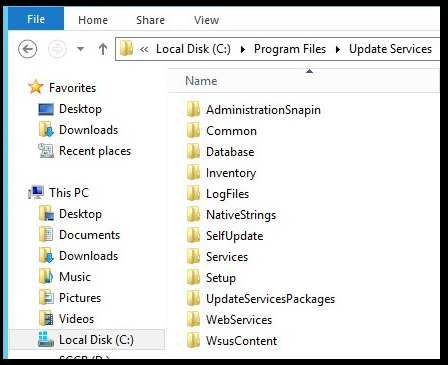Click the This PC computer icon
This screenshot has width=448, height=365.
(x=36, y=192)
